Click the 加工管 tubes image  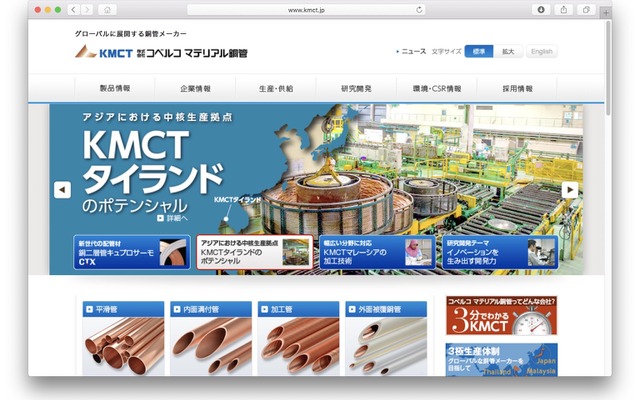click(298, 347)
